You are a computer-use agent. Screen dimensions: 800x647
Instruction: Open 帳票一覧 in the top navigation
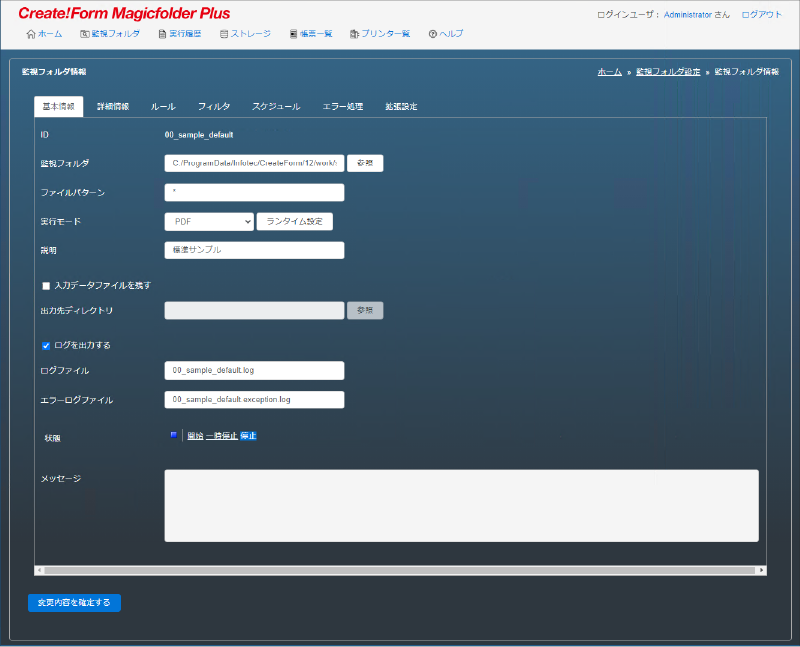point(316,34)
